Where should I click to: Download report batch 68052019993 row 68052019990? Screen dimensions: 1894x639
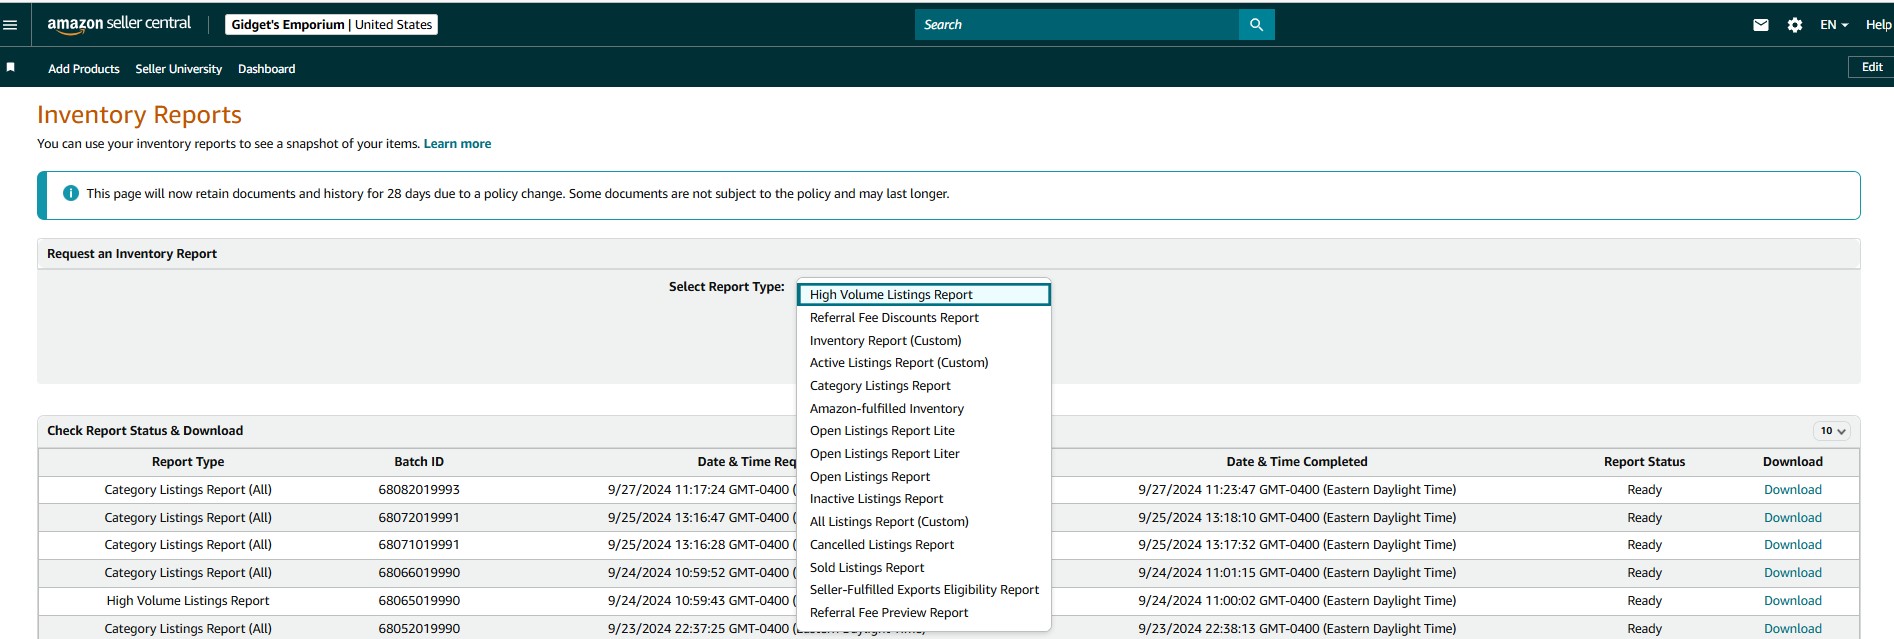[x=1792, y=628]
